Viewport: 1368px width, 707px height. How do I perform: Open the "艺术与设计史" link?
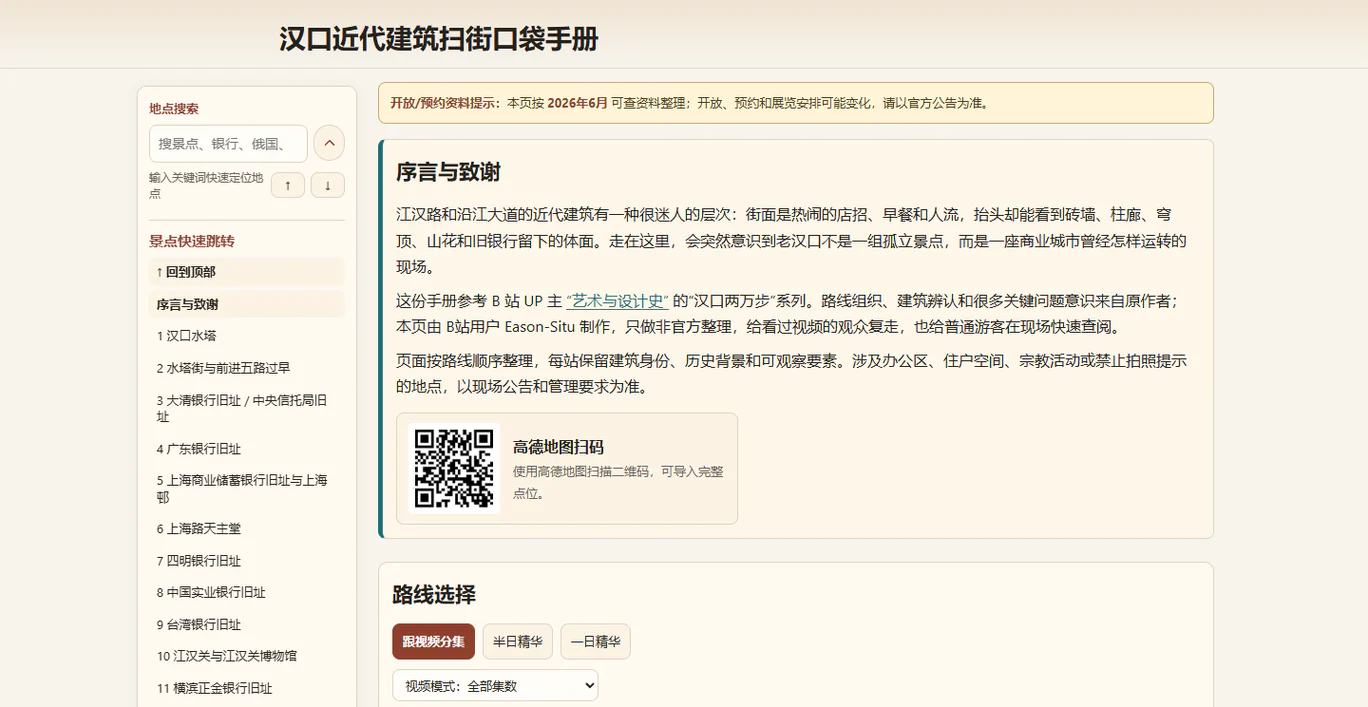617,300
